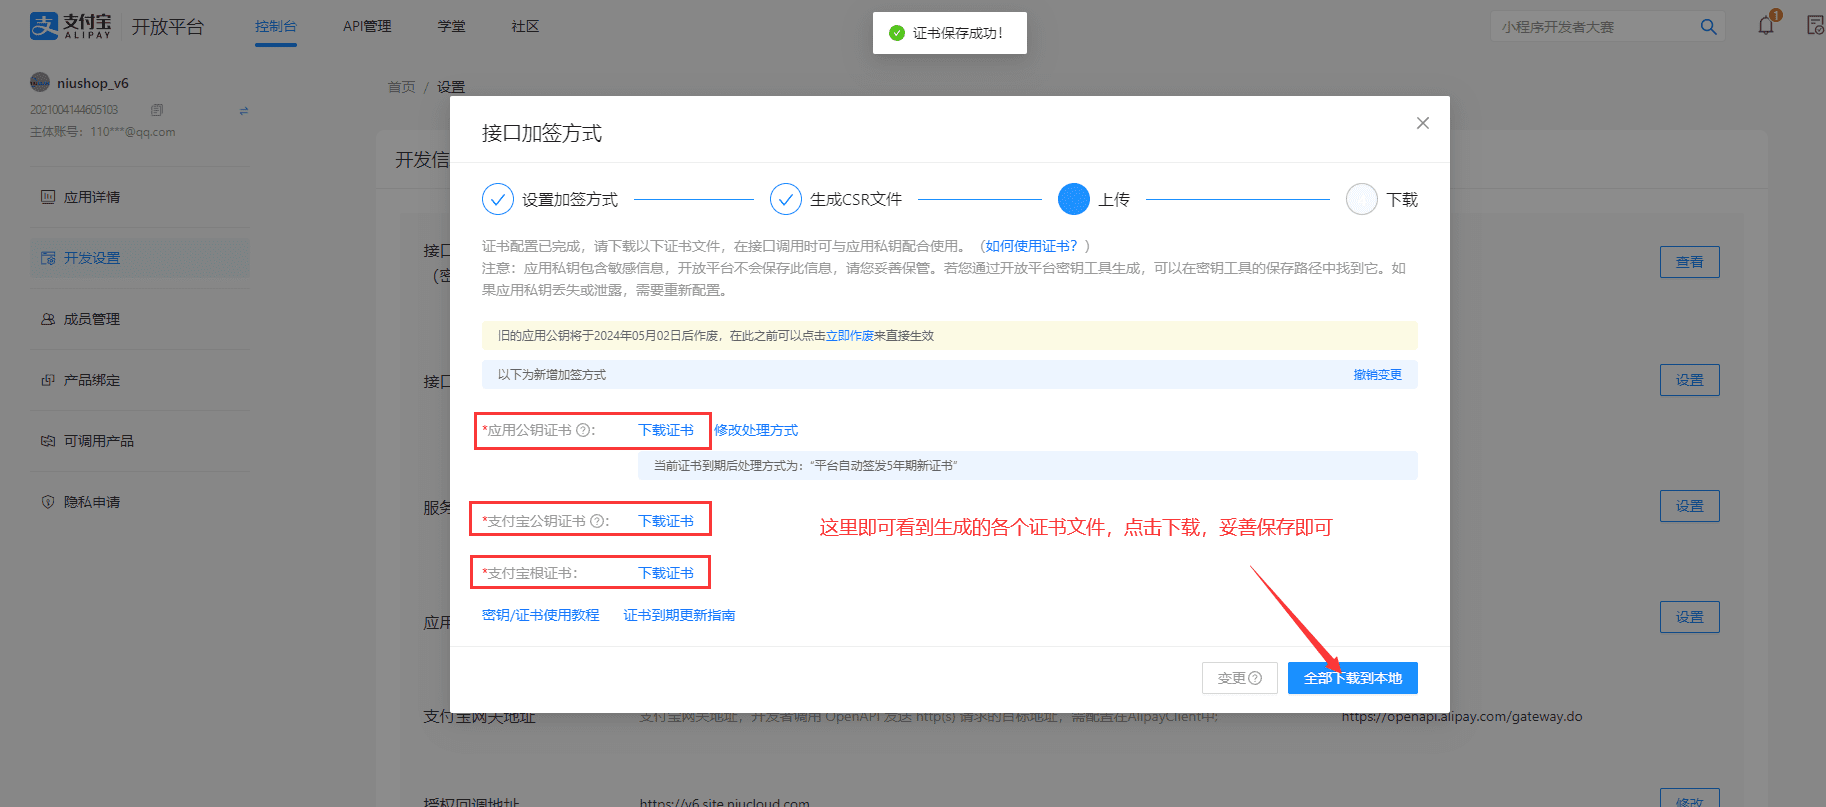Click the switch application arrows icon
Screen dimensions: 1826x807
coord(244,110)
